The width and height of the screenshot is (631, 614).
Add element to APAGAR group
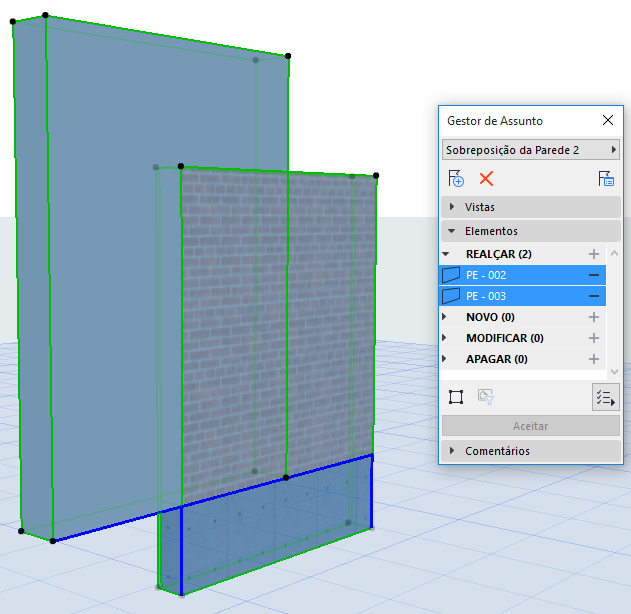tap(594, 359)
